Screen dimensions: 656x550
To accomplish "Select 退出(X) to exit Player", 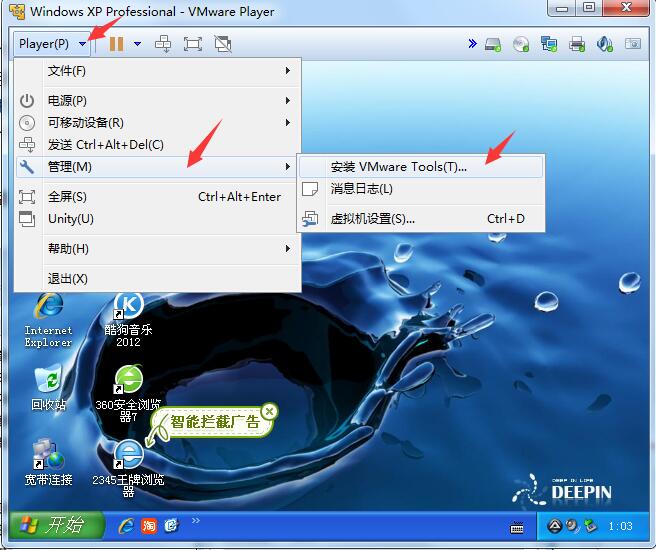I will pos(157,279).
